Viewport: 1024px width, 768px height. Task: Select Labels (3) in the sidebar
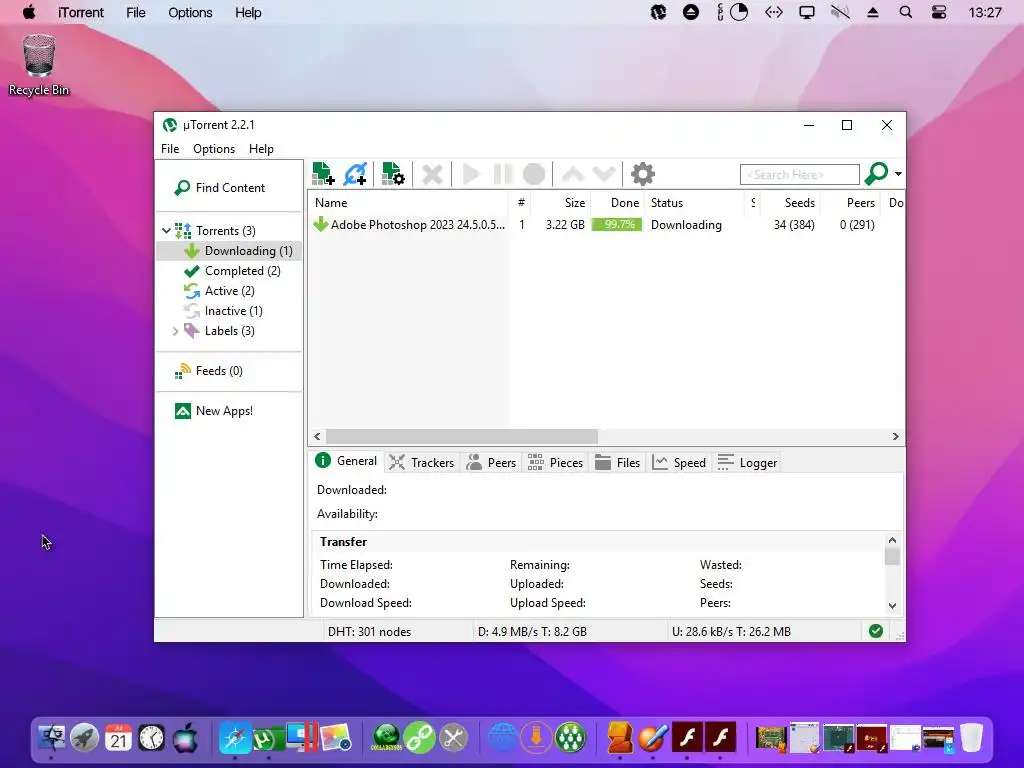click(229, 331)
